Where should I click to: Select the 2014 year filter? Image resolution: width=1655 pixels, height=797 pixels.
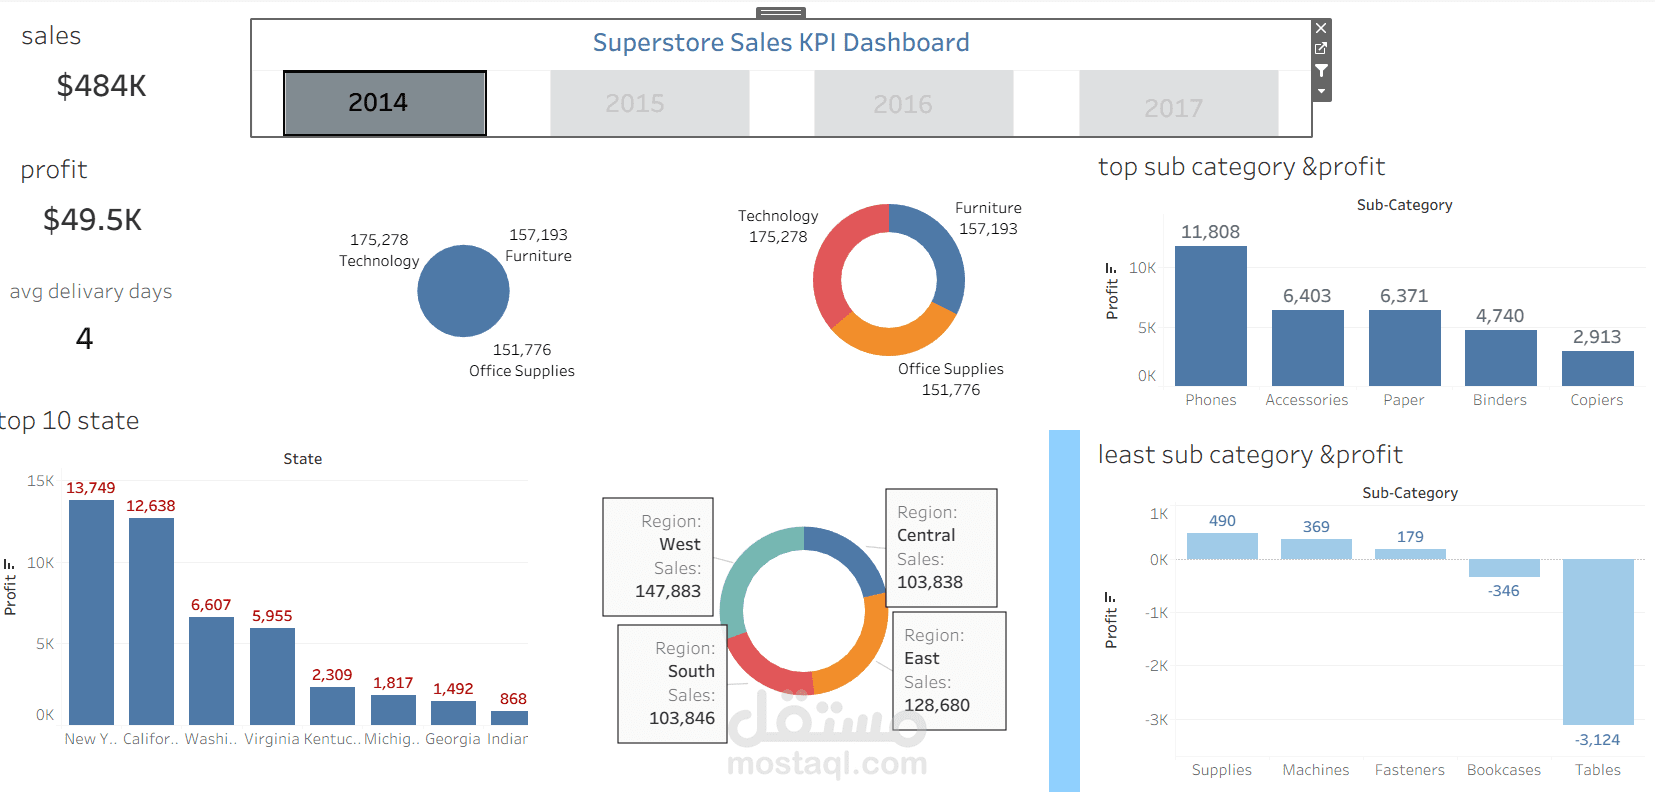385,103
